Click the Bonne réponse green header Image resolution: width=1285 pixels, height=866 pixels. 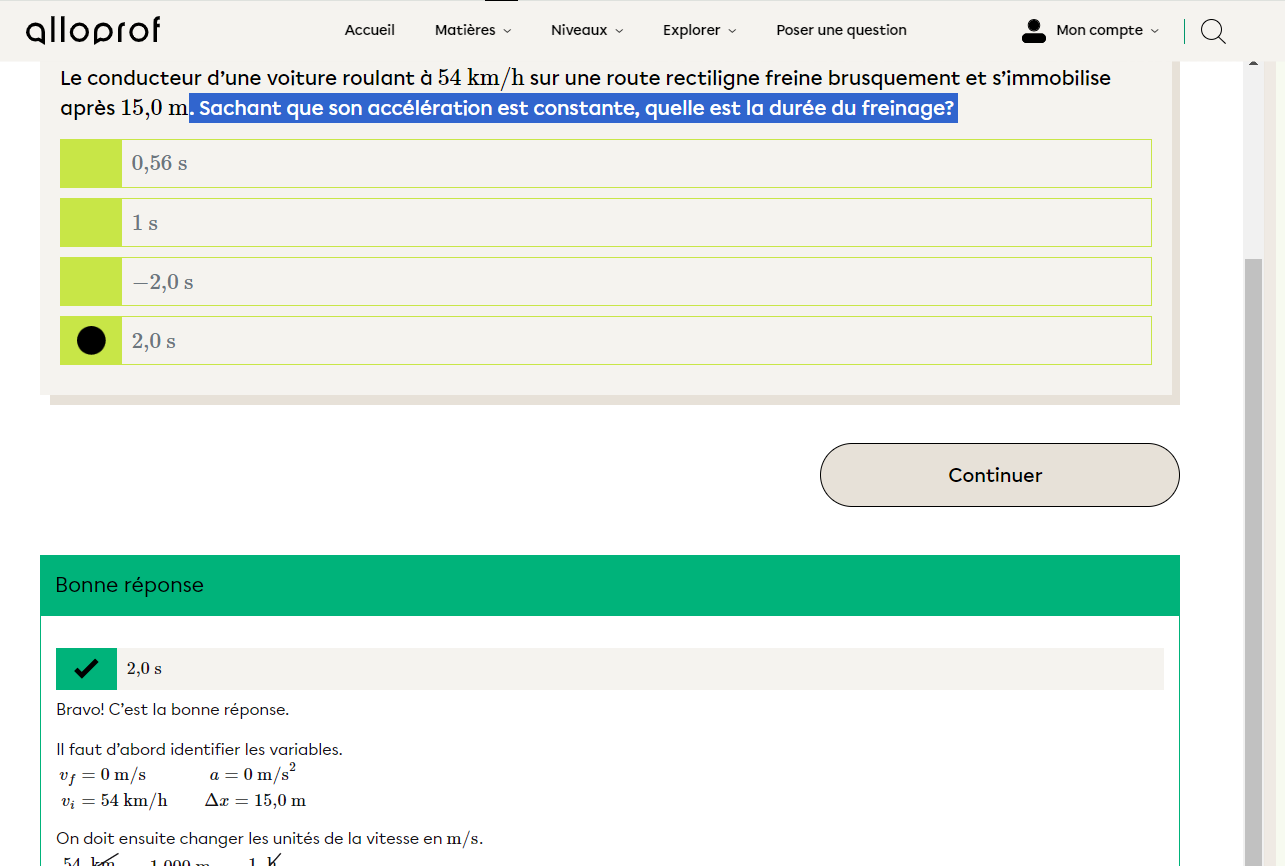pyautogui.click(x=609, y=585)
